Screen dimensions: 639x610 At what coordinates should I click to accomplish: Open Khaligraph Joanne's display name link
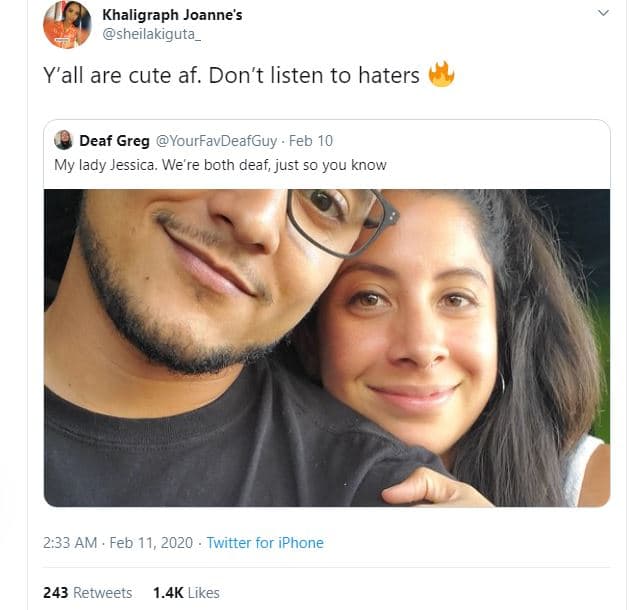tap(172, 15)
